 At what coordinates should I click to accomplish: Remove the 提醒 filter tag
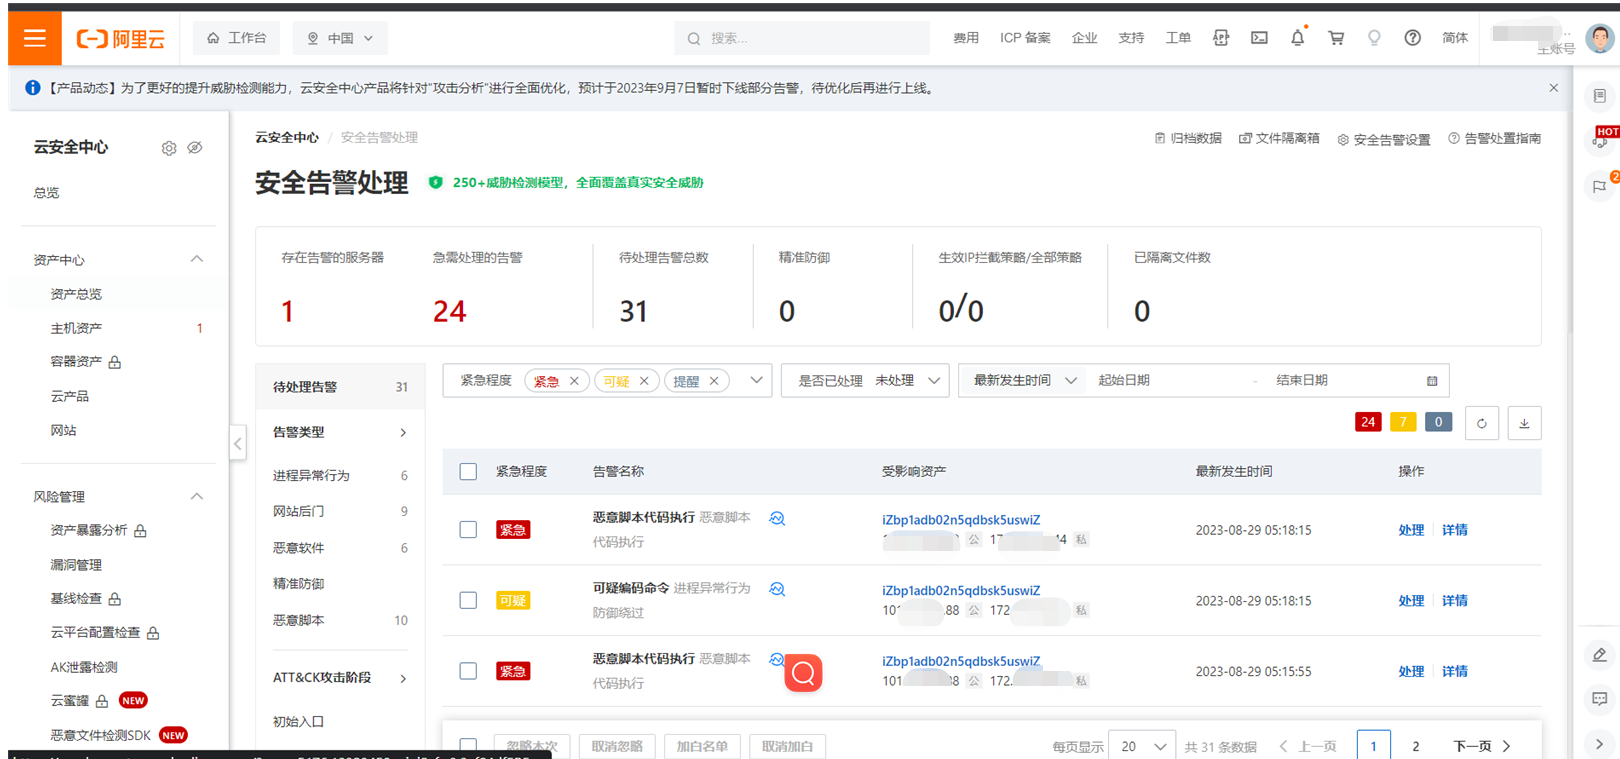pos(714,381)
